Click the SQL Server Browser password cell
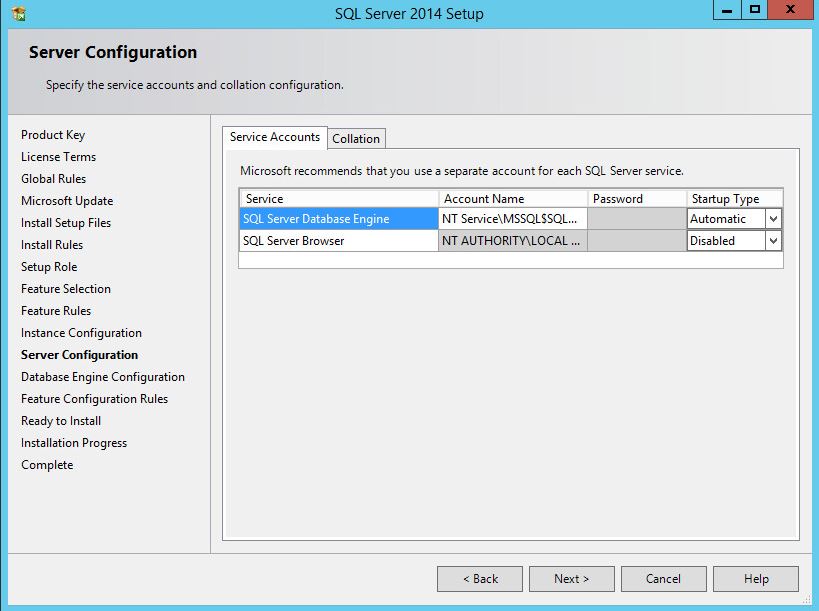This screenshot has width=819, height=611. (637, 241)
